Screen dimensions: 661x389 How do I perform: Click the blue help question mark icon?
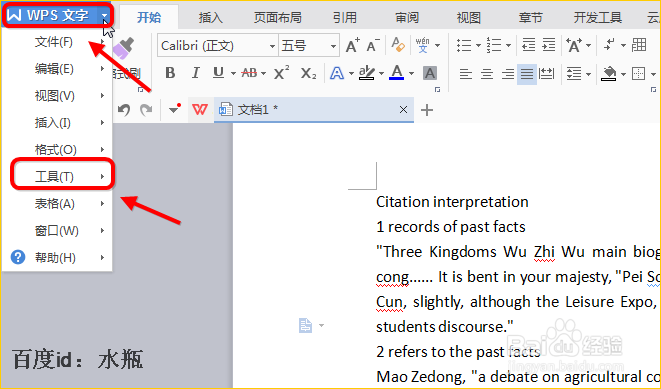(18, 257)
